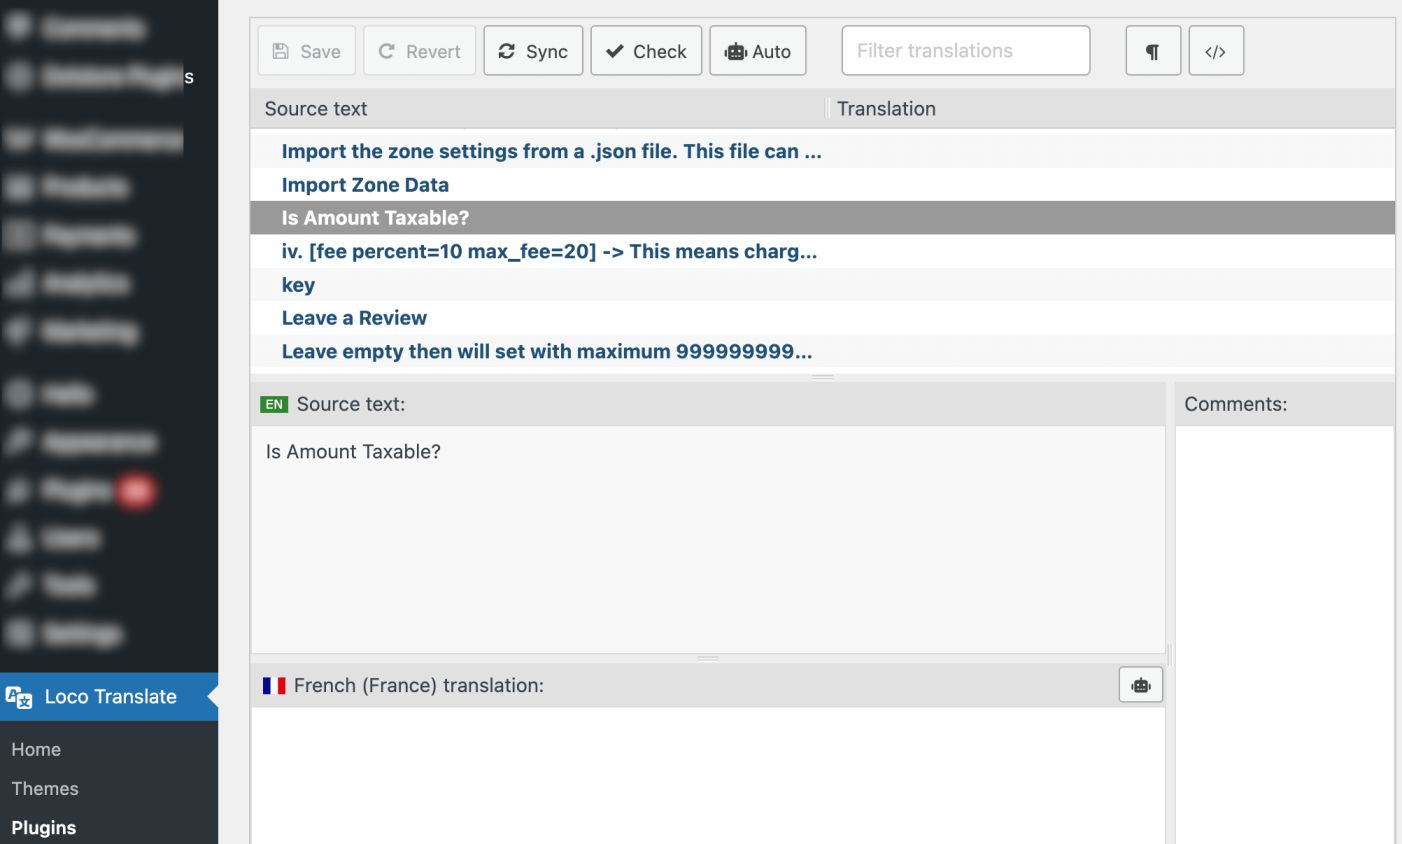This screenshot has width=1402, height=844.
Task: Click the Source text pane containing 'Is Amount Taxable?'
Action: tap(708, 540)
